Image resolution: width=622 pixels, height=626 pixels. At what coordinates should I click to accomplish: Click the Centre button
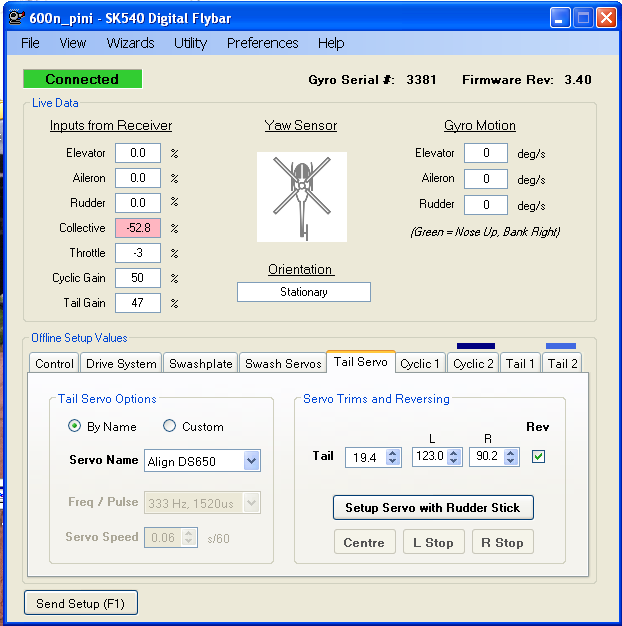[364, 542]
